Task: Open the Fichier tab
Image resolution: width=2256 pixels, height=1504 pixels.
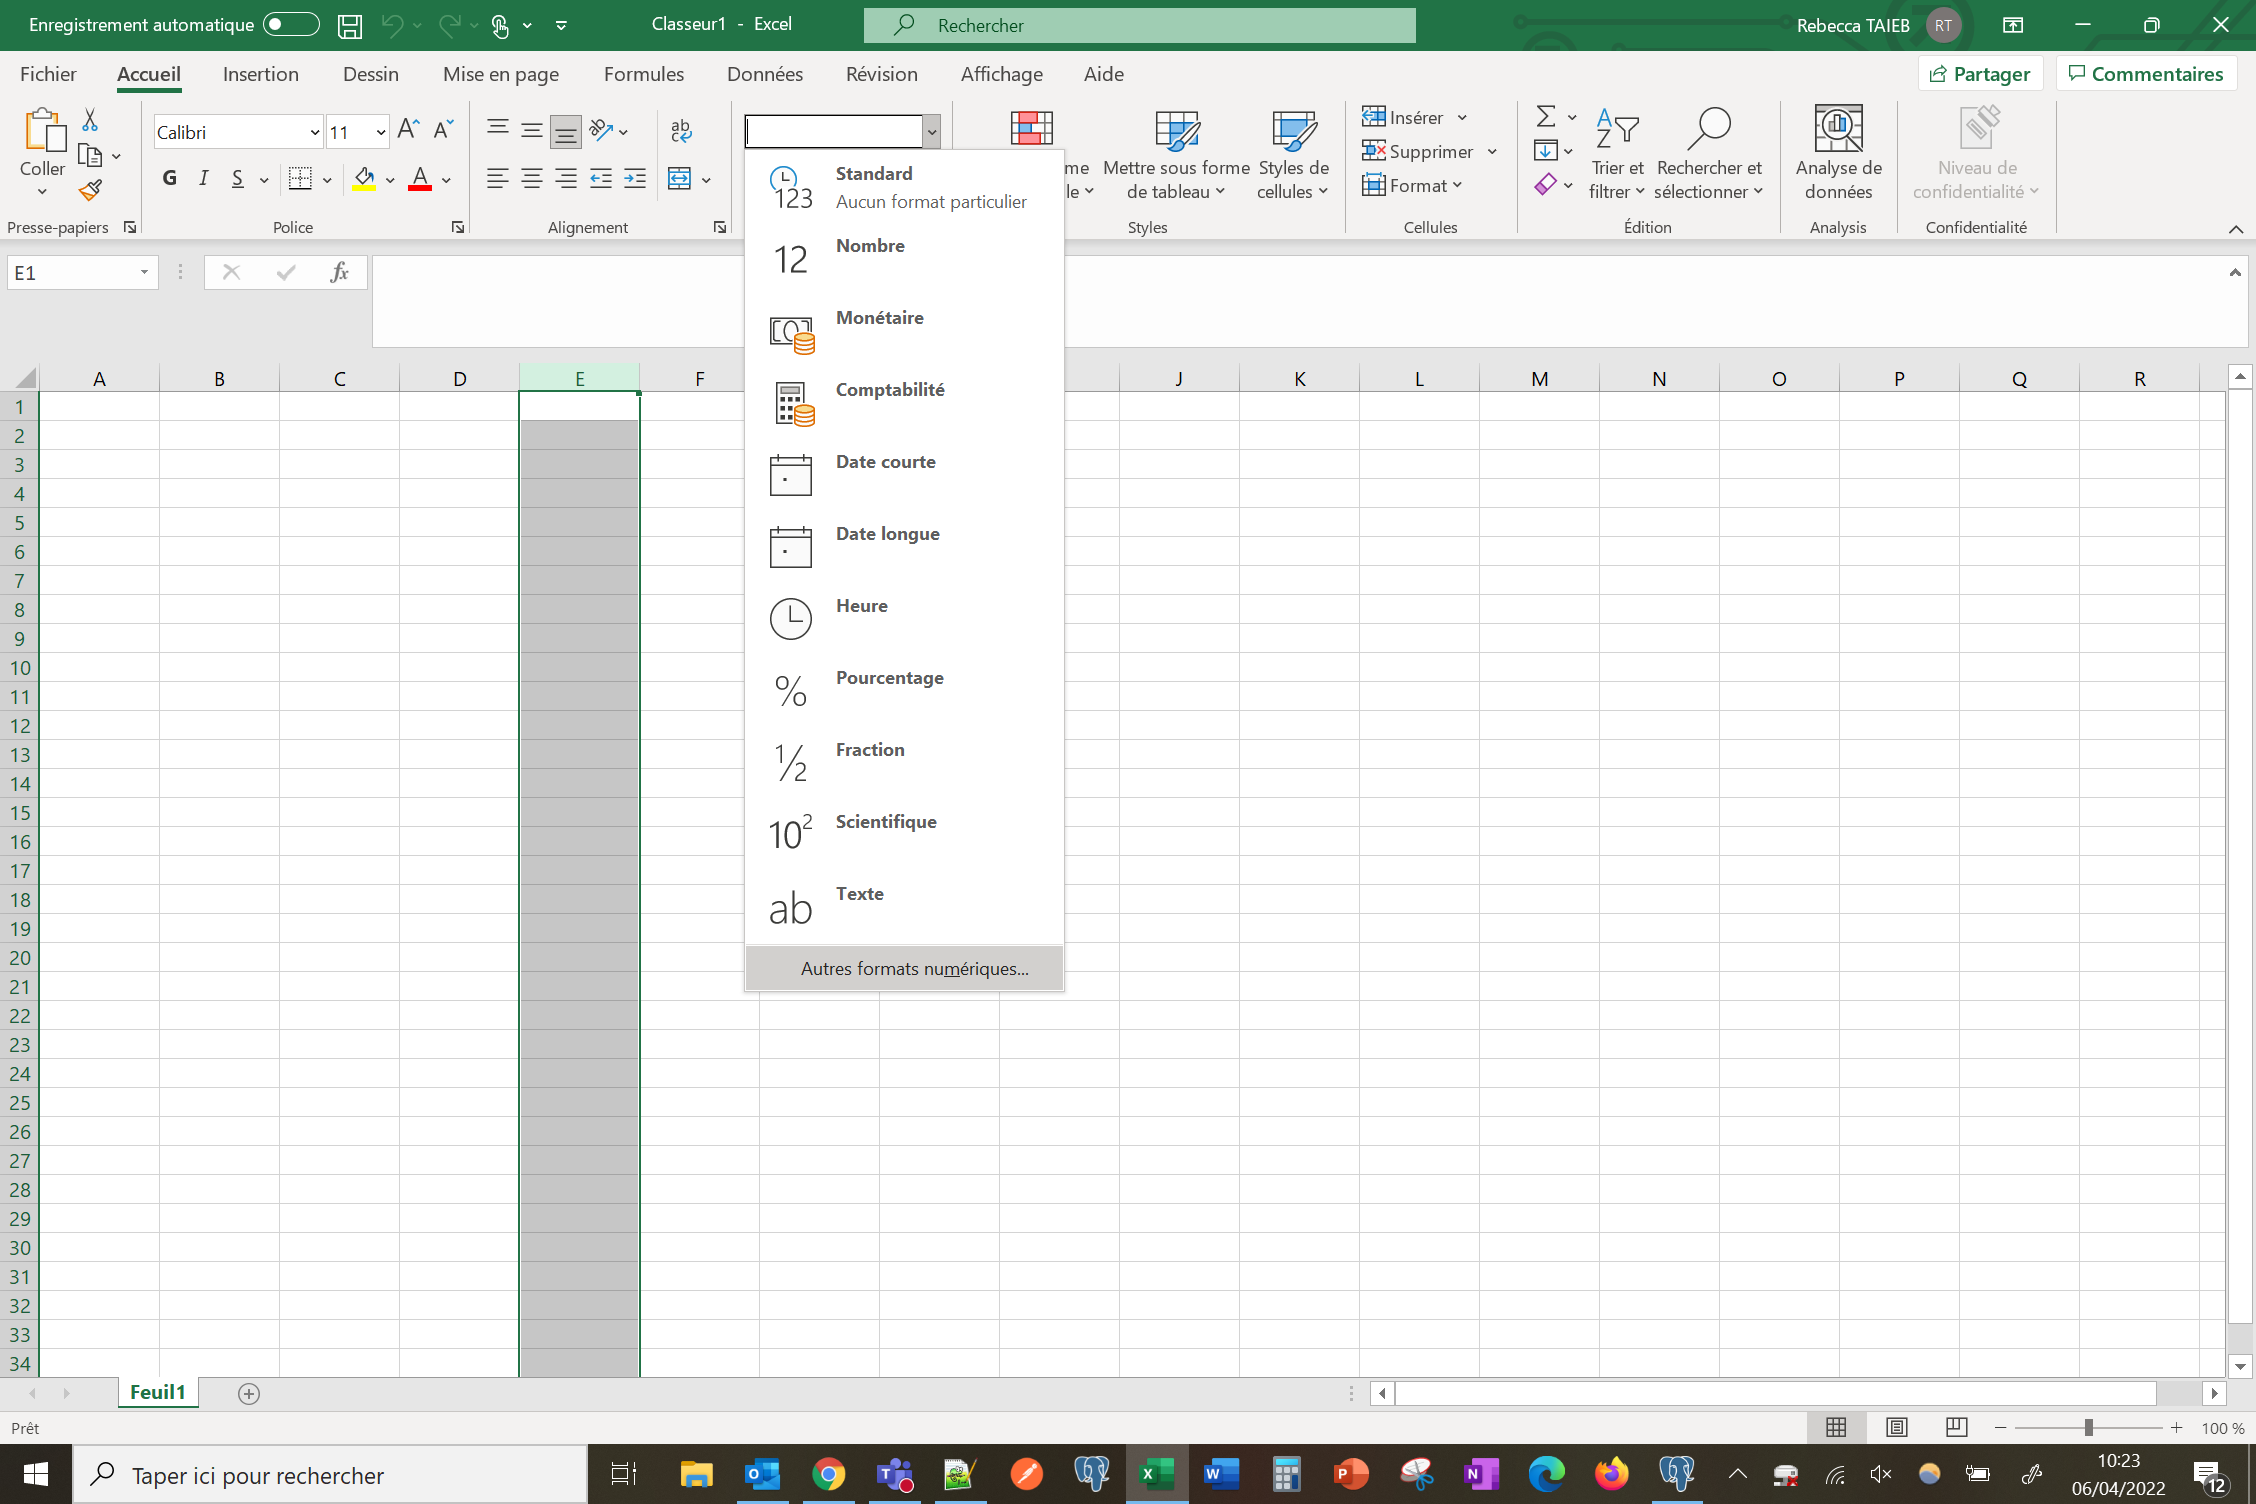Action: point(48,74)
